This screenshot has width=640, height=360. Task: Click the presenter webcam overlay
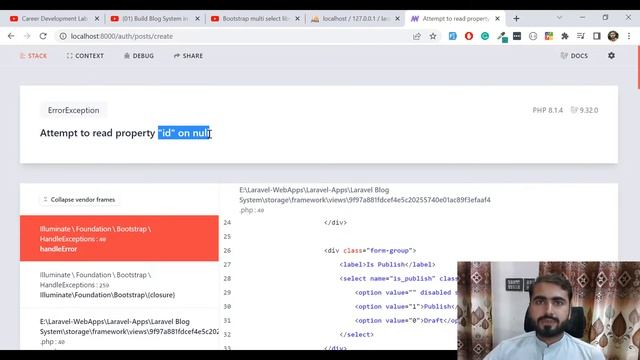click(549, 311)
